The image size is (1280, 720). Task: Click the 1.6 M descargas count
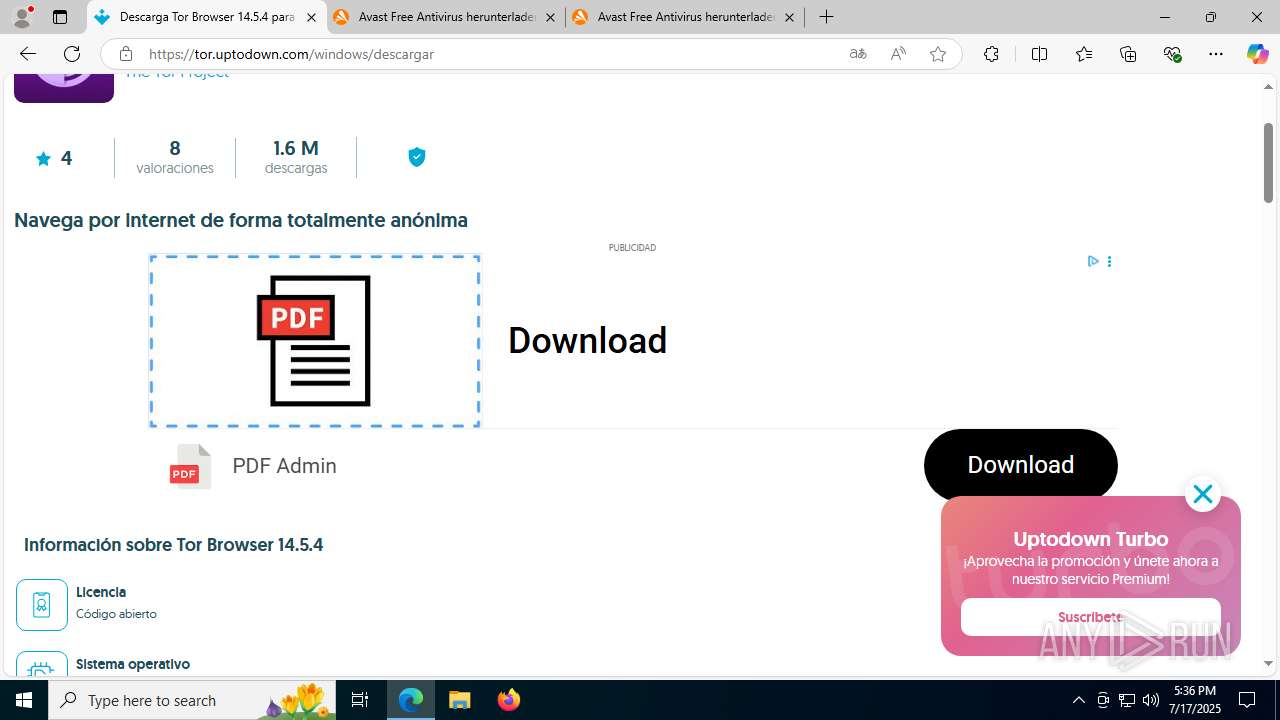(296, 157)
